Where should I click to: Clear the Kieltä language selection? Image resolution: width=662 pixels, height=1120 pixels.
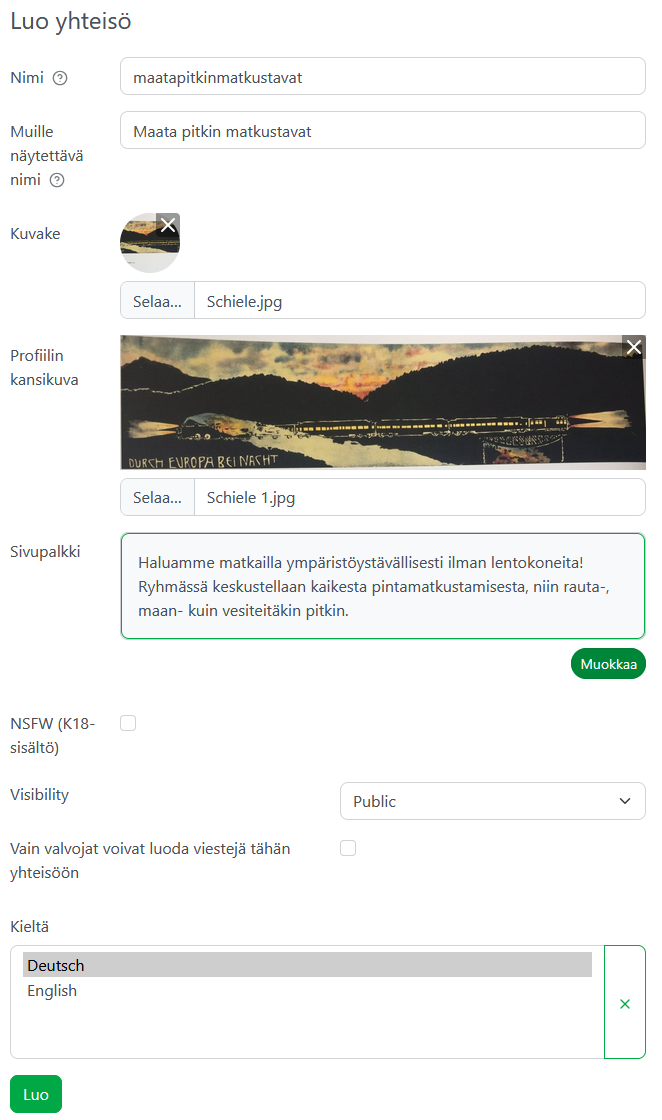pyautogui.click(x=625, y=1003)
